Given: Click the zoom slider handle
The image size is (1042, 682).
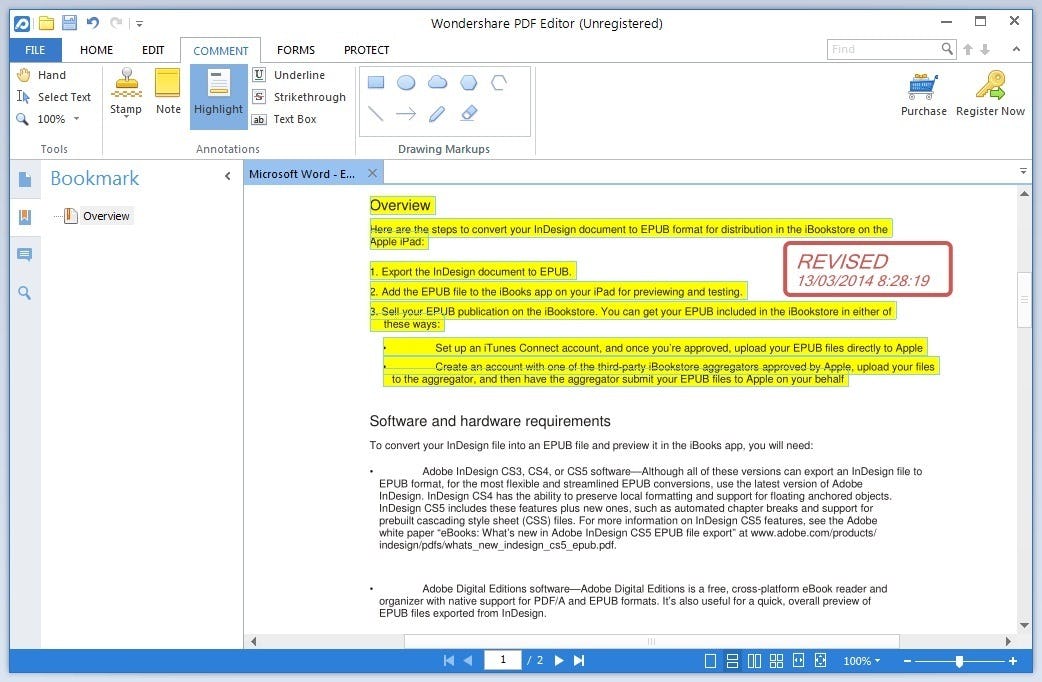Looking at the screenshot, I should 959,661.
